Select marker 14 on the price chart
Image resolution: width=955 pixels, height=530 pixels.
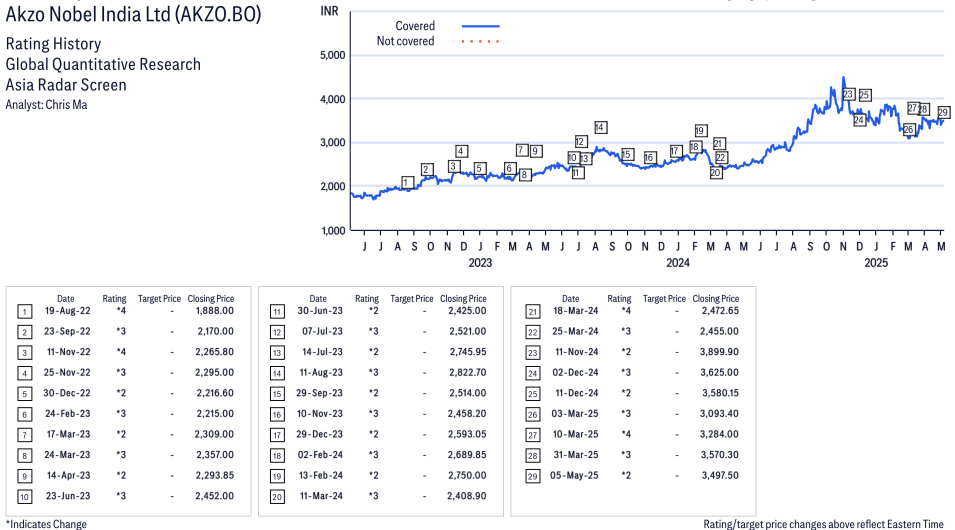point(601,127)
